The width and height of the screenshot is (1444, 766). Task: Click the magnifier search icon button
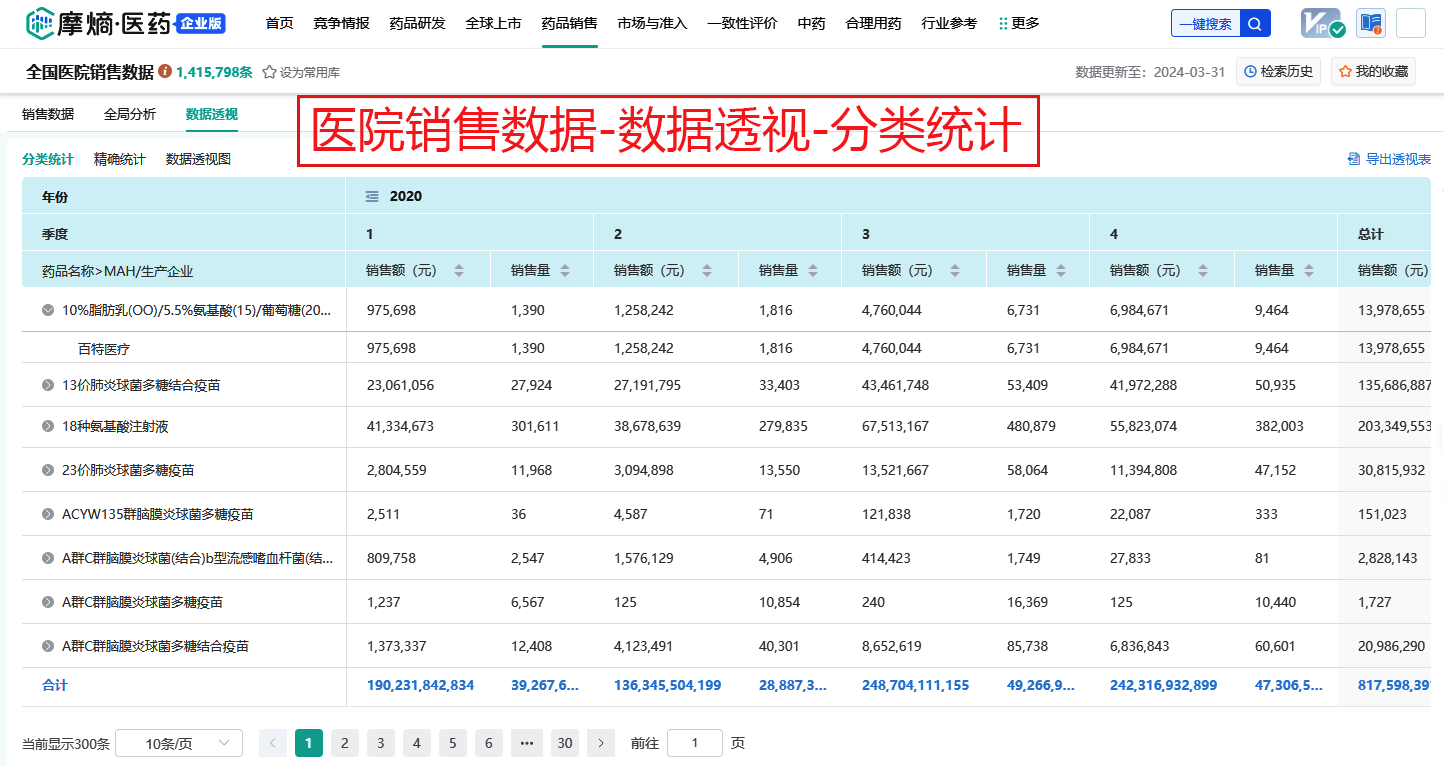(1255, 23)
